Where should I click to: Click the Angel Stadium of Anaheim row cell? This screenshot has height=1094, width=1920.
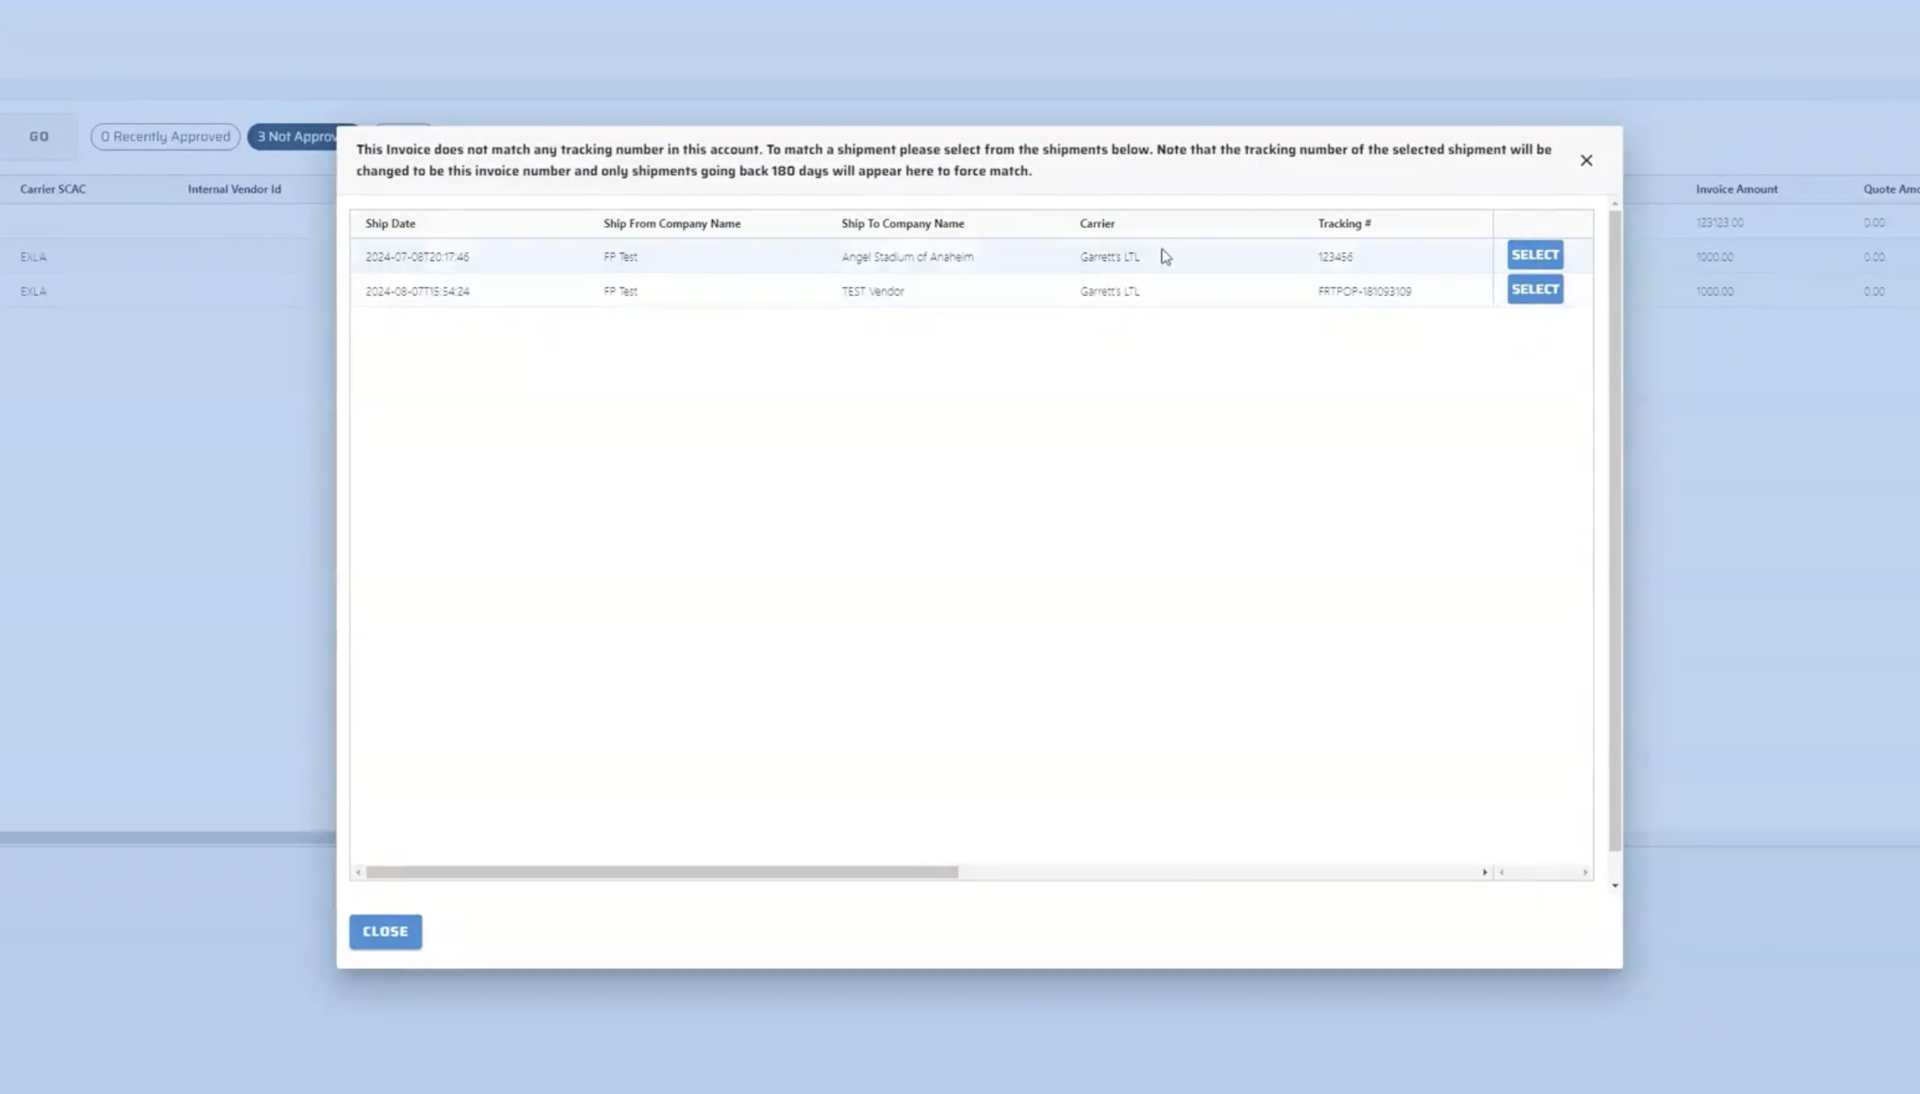point(906,257)
